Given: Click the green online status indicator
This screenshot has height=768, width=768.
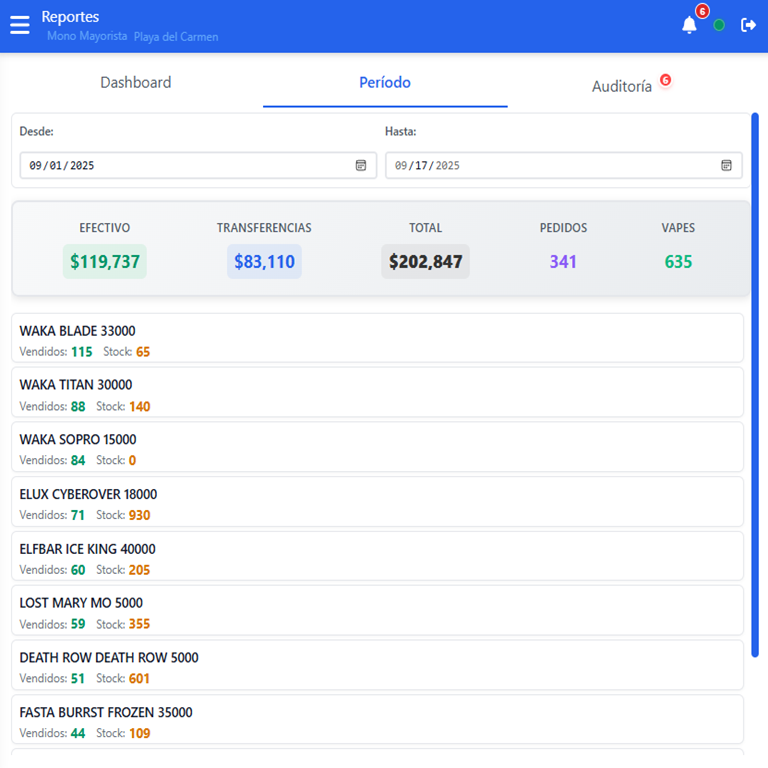Looking at the screenshot, I should point(719,25).
